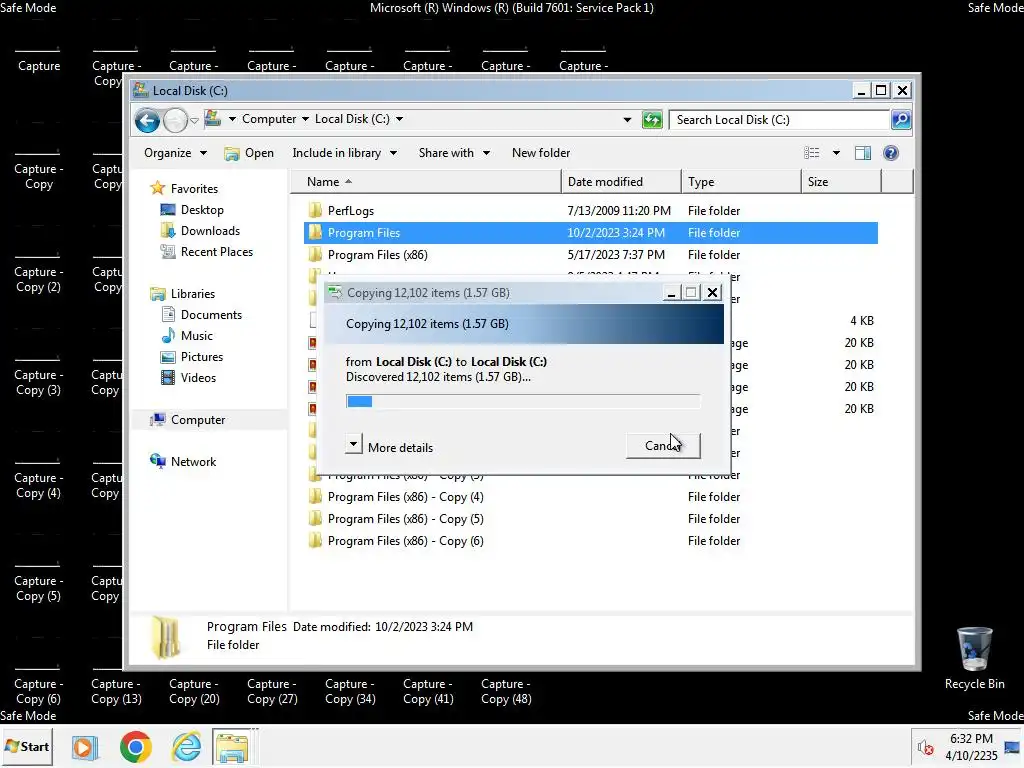Select the Program Files (x86) folder

pos(590,255)
